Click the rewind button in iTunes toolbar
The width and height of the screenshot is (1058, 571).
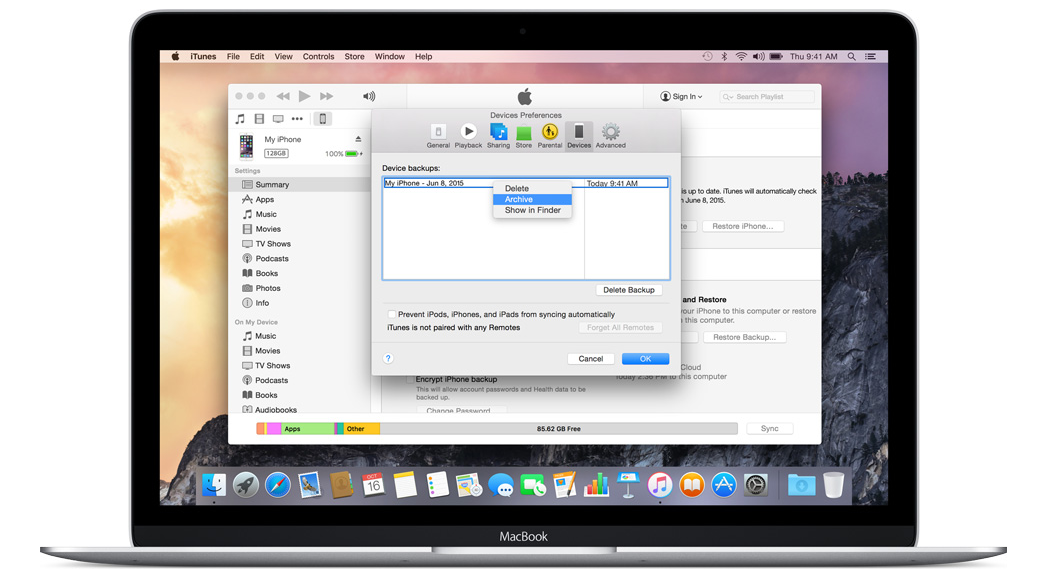(283, 97)
